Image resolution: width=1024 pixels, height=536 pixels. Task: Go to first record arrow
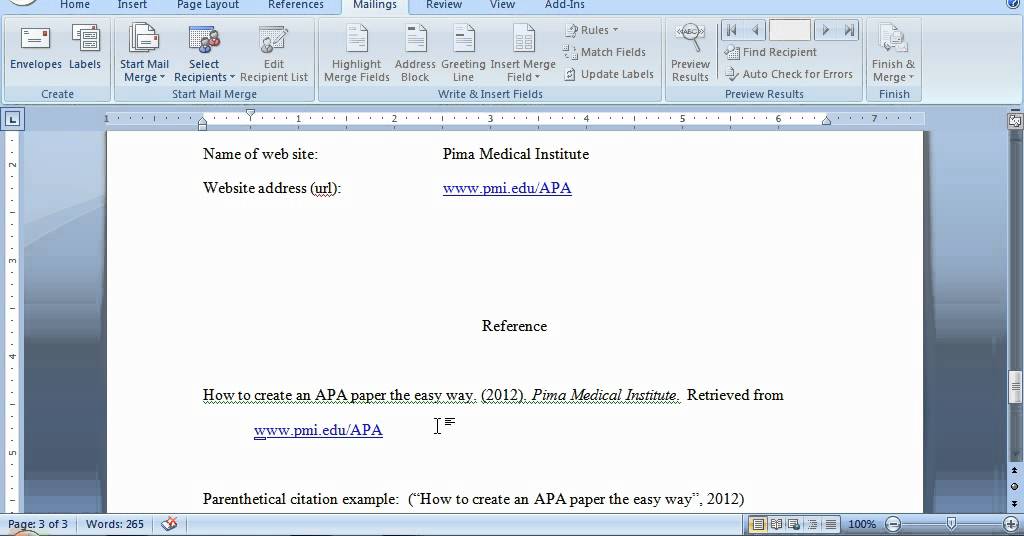(x=731, y=30)
